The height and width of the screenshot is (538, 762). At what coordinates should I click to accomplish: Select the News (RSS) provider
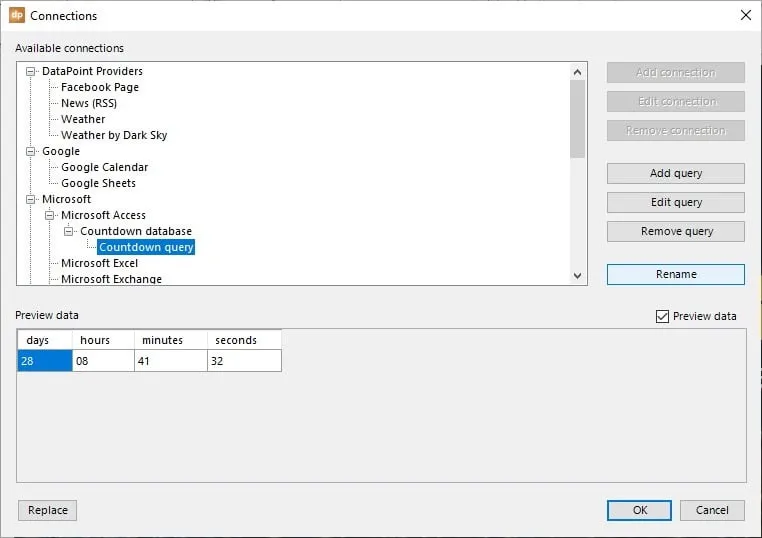(x=89, y=103)
